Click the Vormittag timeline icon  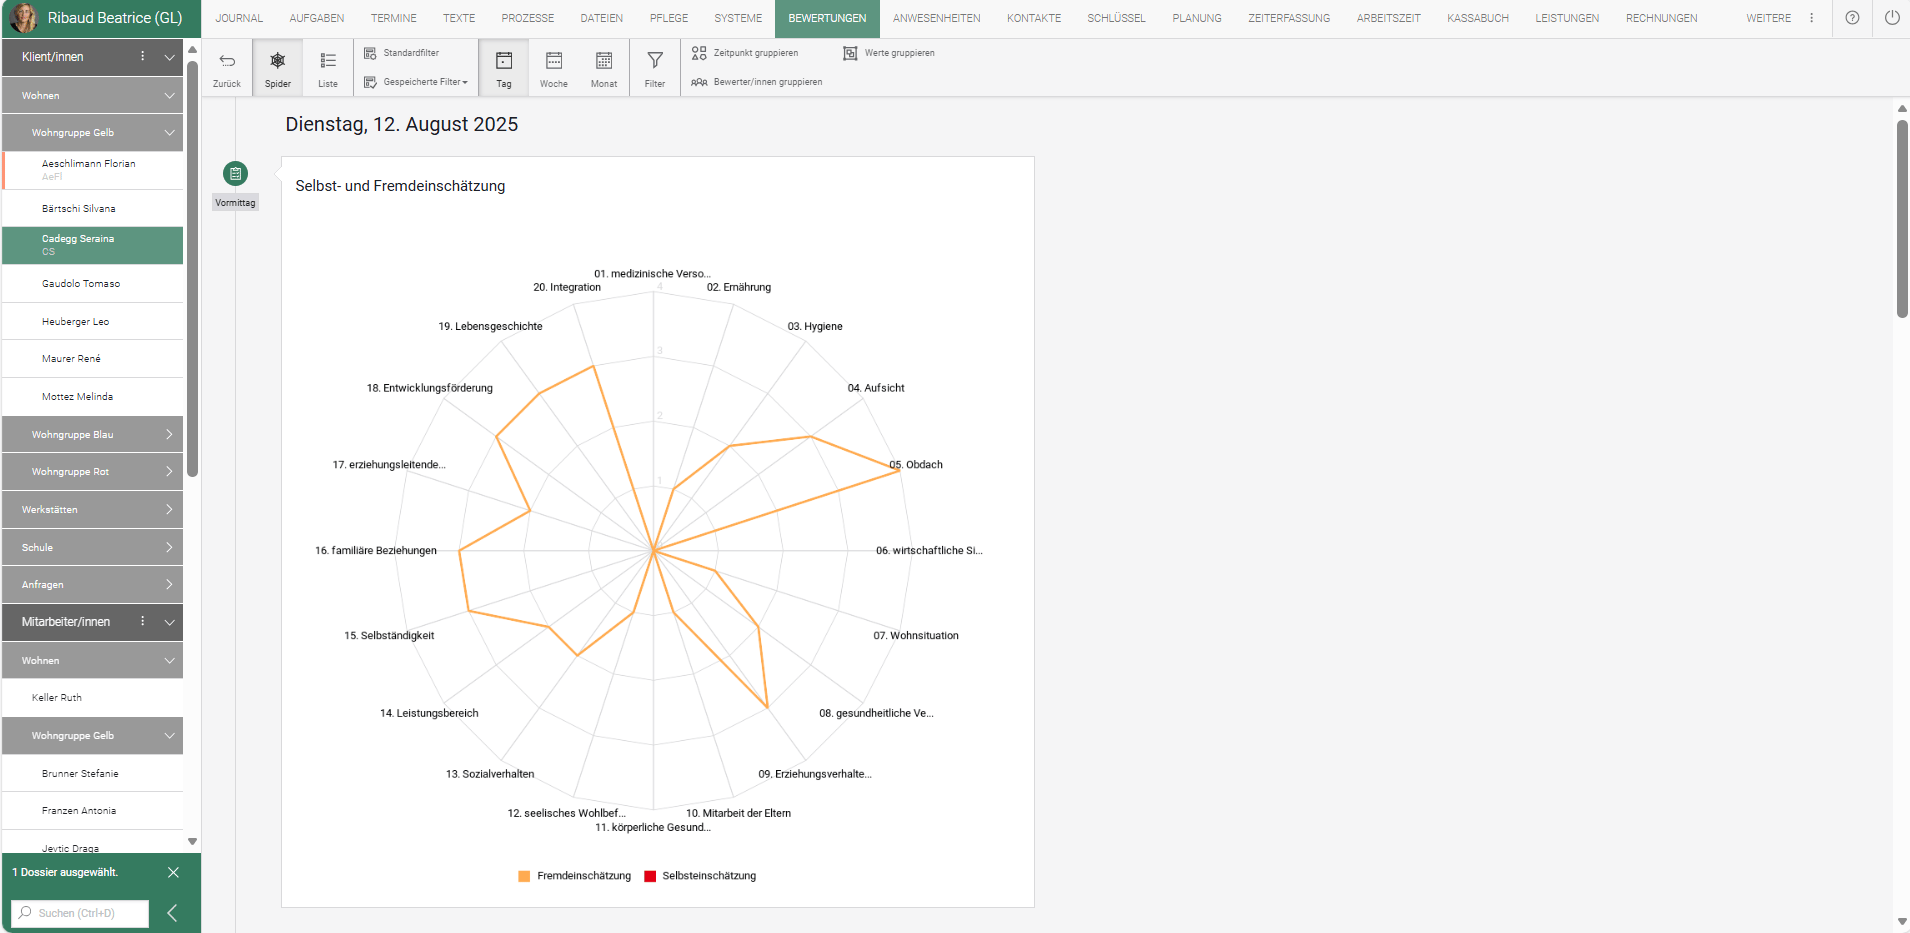click(235, 174)
